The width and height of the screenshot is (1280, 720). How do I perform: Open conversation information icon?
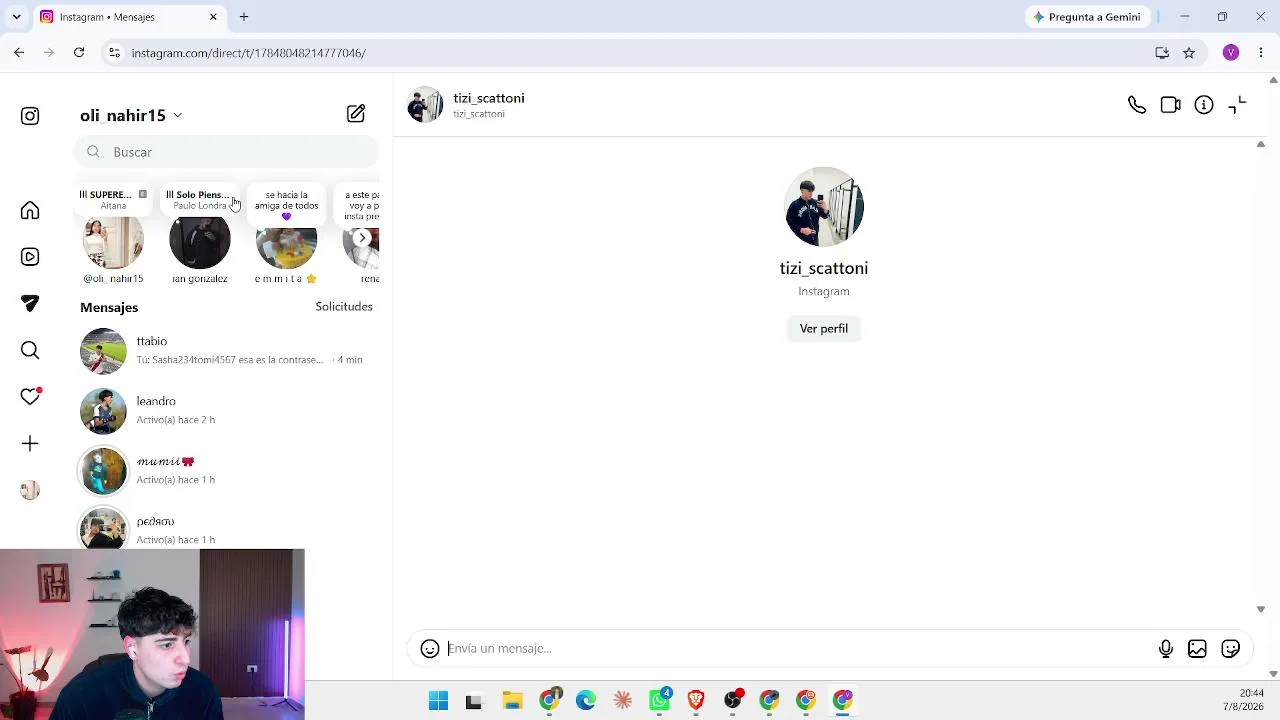point(1204,105)
